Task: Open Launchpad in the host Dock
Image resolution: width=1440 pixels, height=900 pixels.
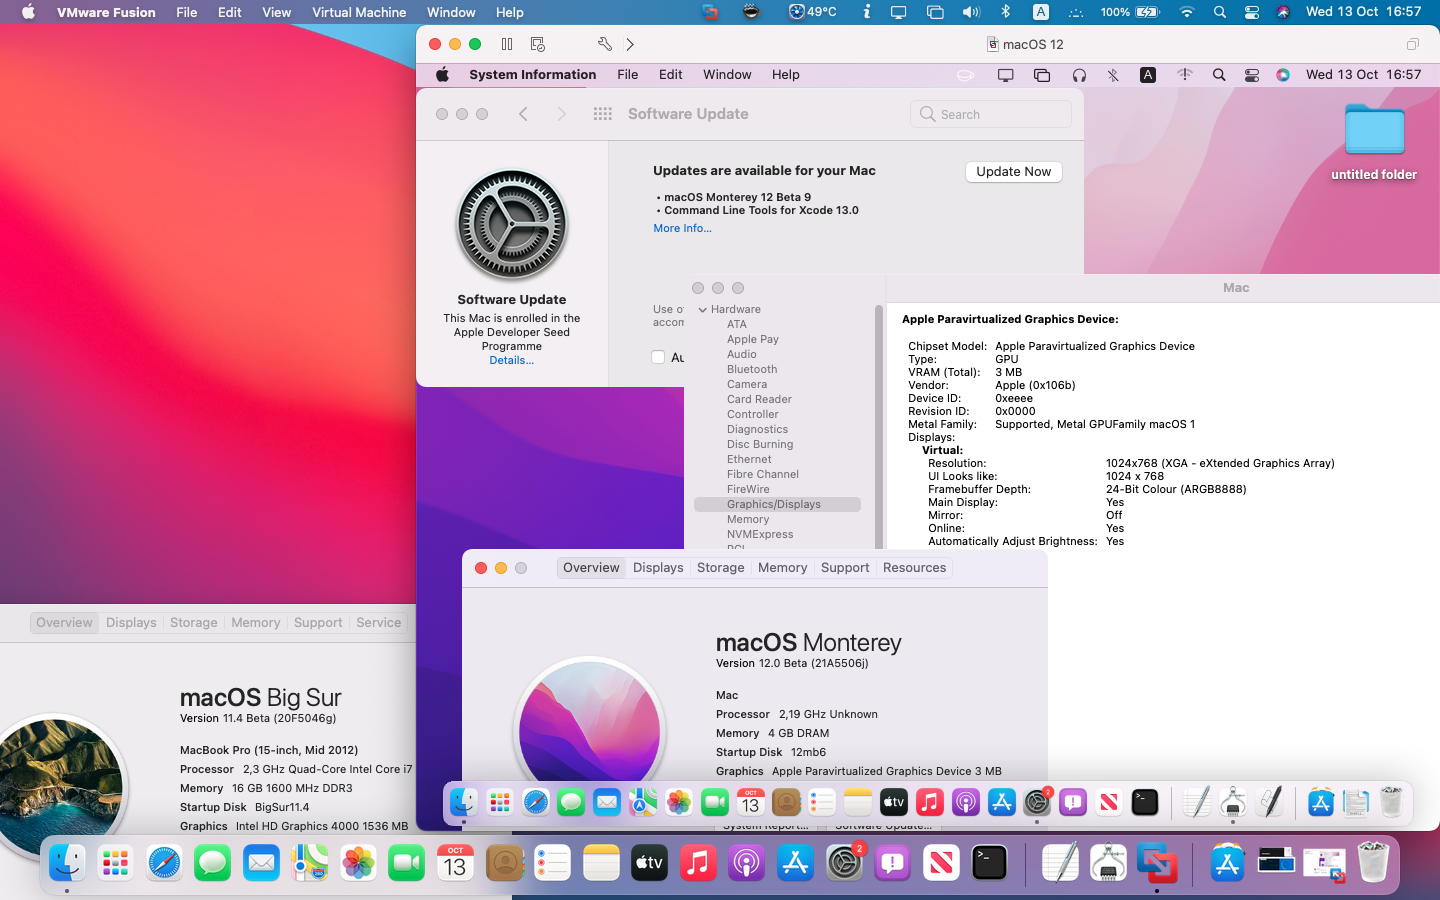Action: tap(116, 863)
